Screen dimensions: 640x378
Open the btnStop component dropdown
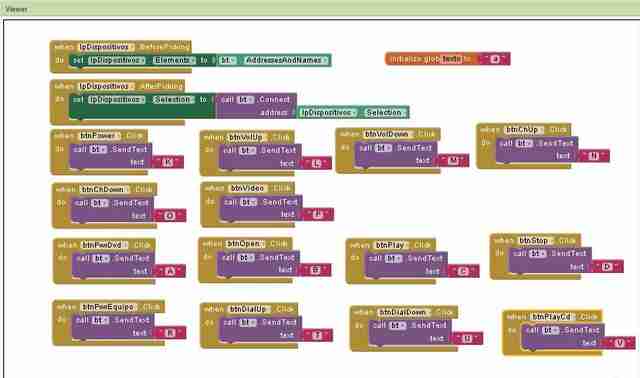pos(536,240)
